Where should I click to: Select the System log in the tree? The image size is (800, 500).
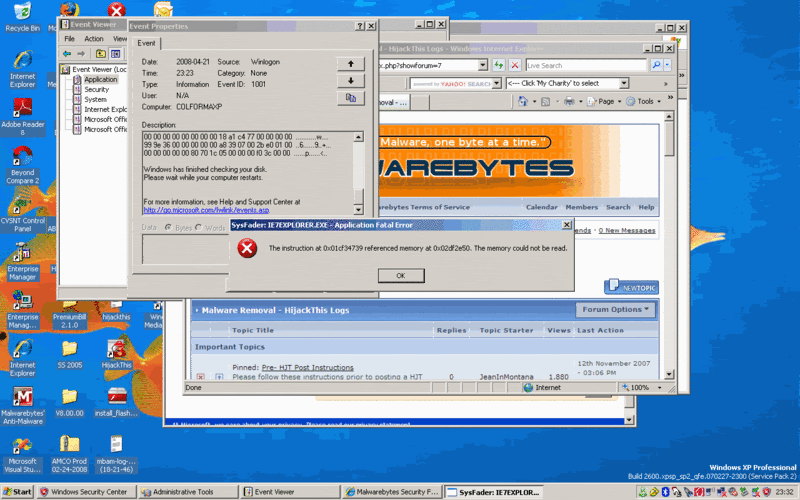pyautogui.click(x=95, y=99)
